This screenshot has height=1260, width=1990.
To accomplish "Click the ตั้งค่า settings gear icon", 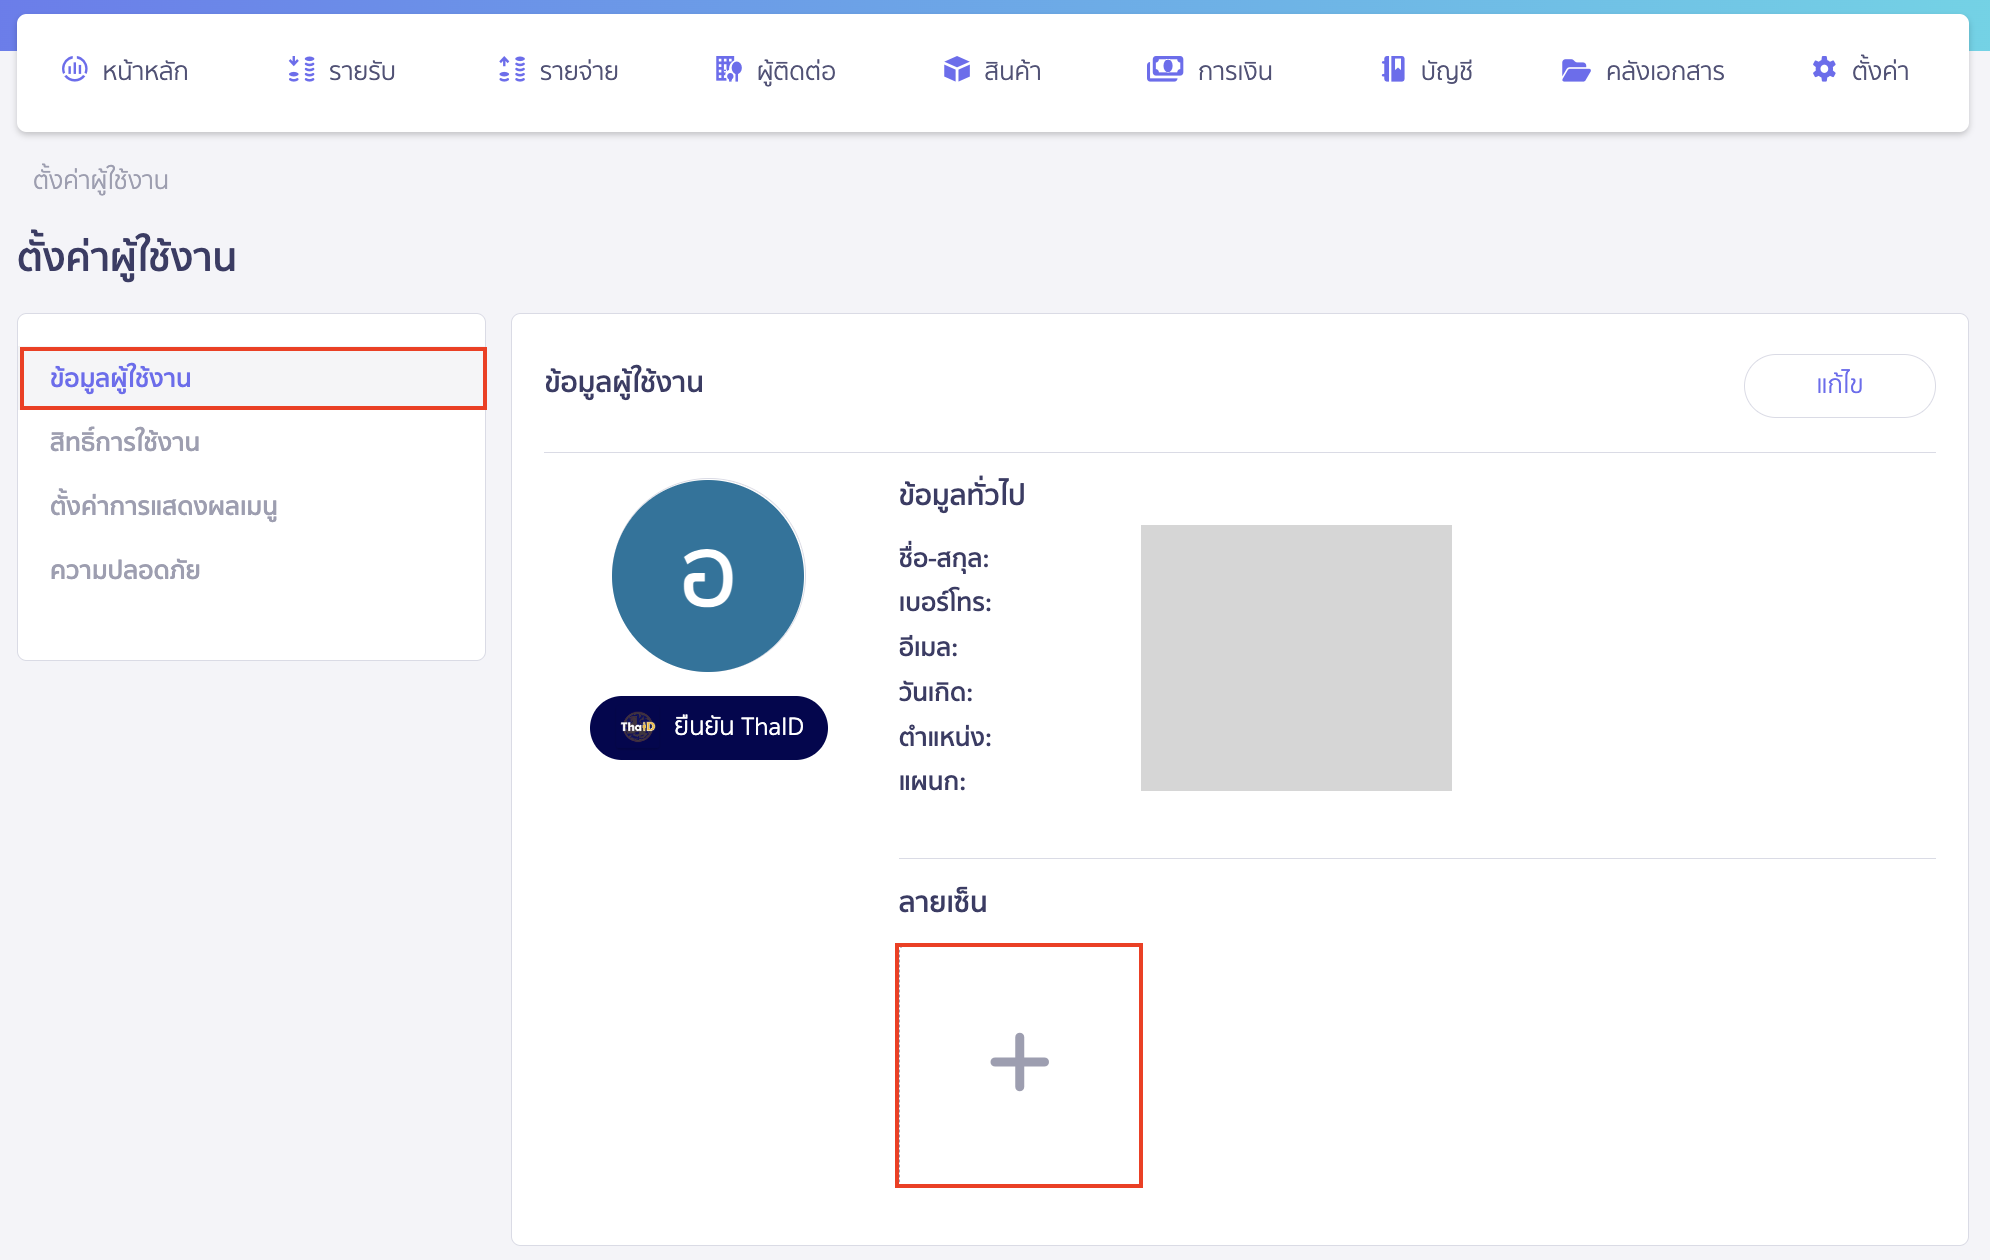I will coord(1824,70).
